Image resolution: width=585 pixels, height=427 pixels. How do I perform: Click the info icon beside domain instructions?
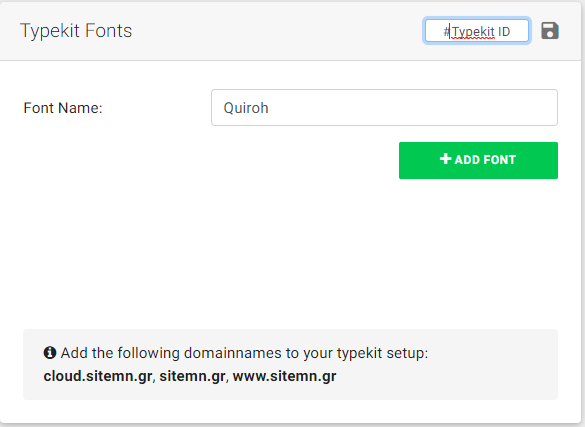[50, 352]
